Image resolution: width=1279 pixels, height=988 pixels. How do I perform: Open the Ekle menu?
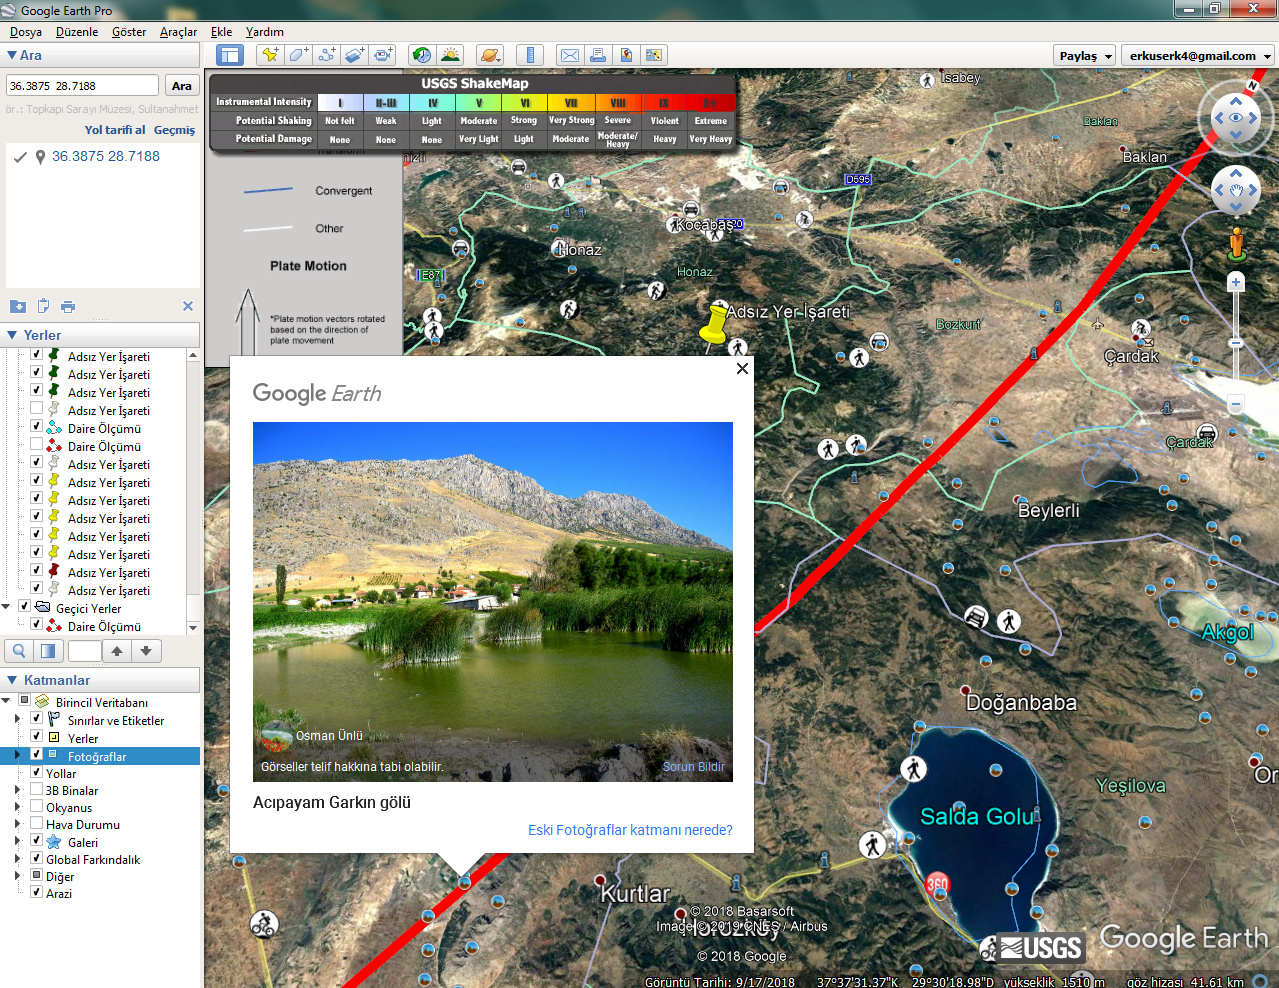(x=222, y=32)
